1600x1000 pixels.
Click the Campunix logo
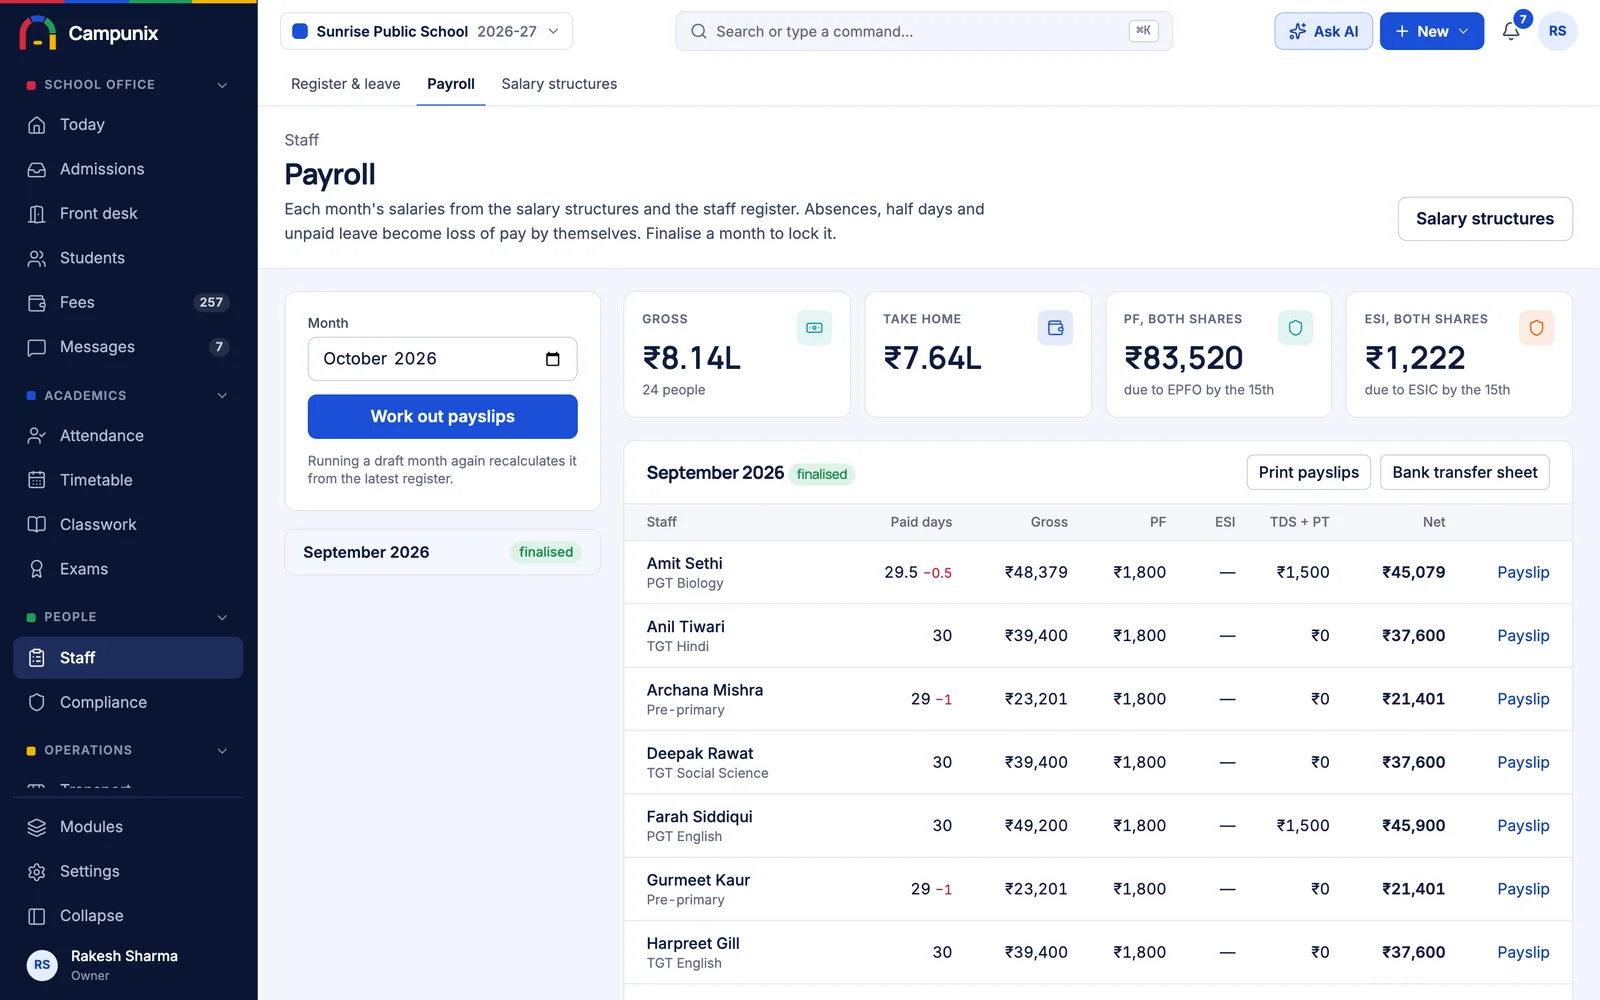click(x=88, y=33)
